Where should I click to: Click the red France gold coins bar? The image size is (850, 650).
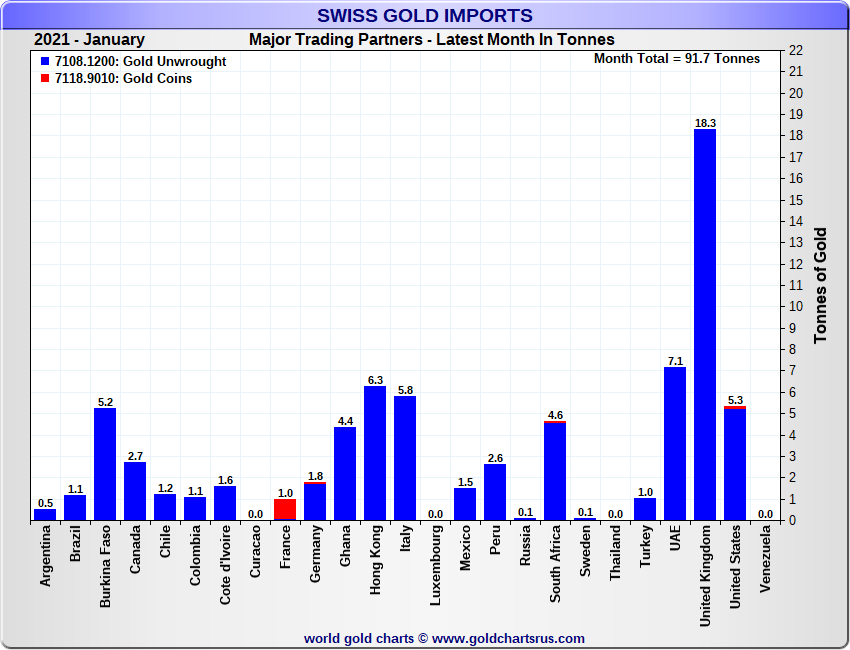(x=285, y=509)
